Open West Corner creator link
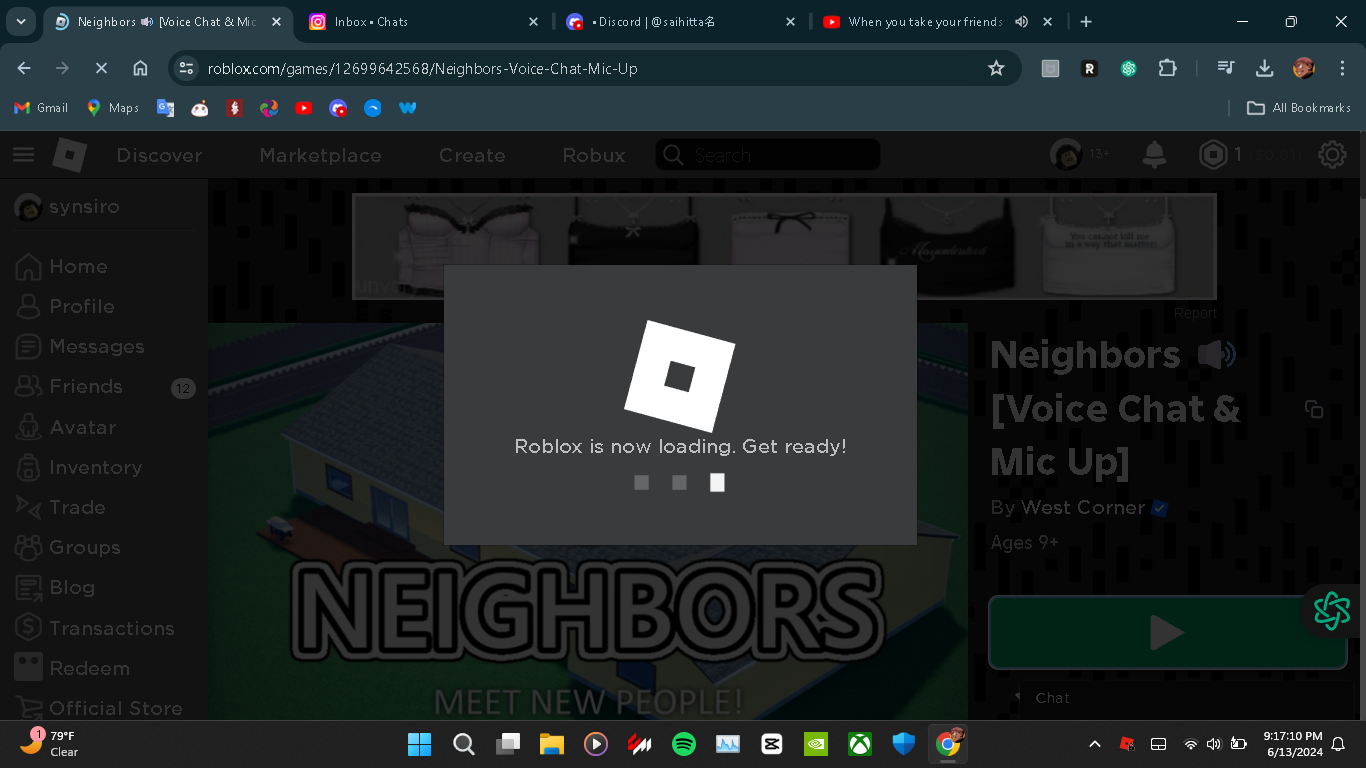 click(1082, 507)
